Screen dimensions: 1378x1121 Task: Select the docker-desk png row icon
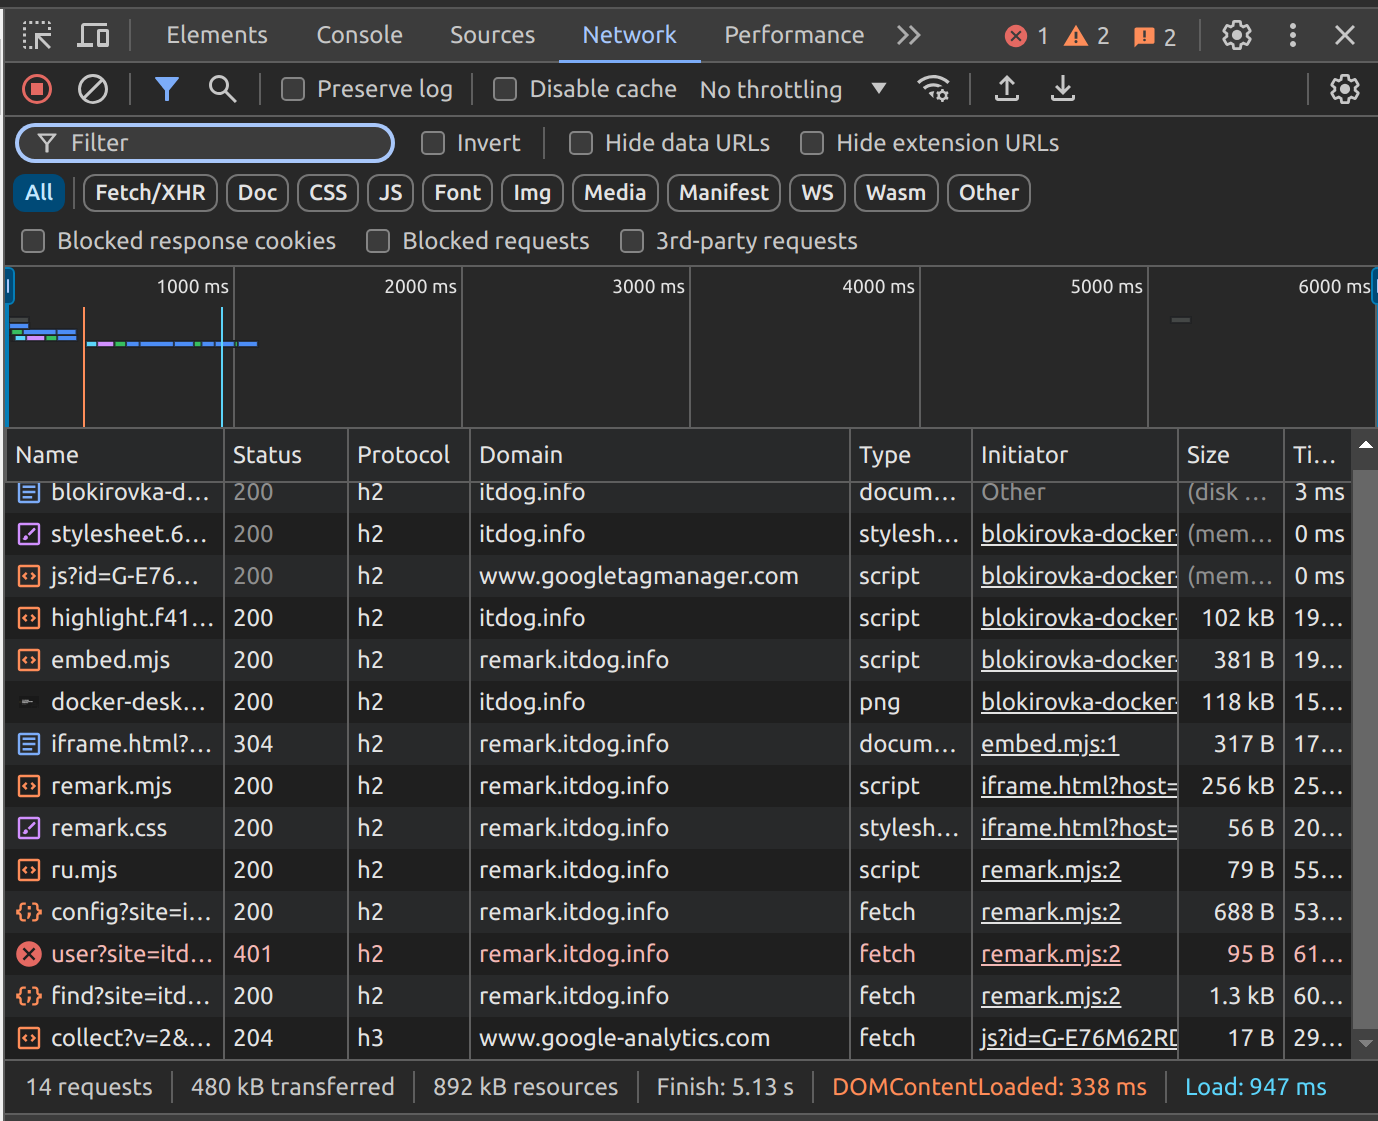pyautogui.click(x=28, y=702)
